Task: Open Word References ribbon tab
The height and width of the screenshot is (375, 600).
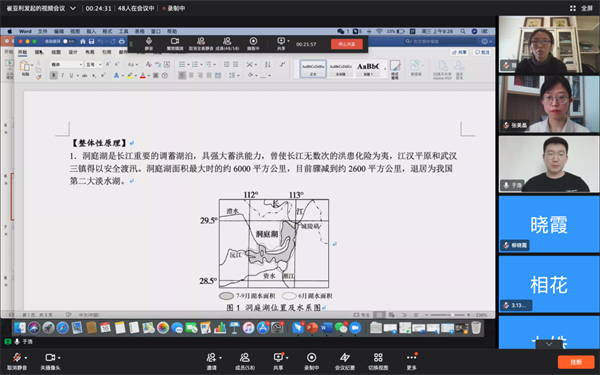Action: [106, 52]
